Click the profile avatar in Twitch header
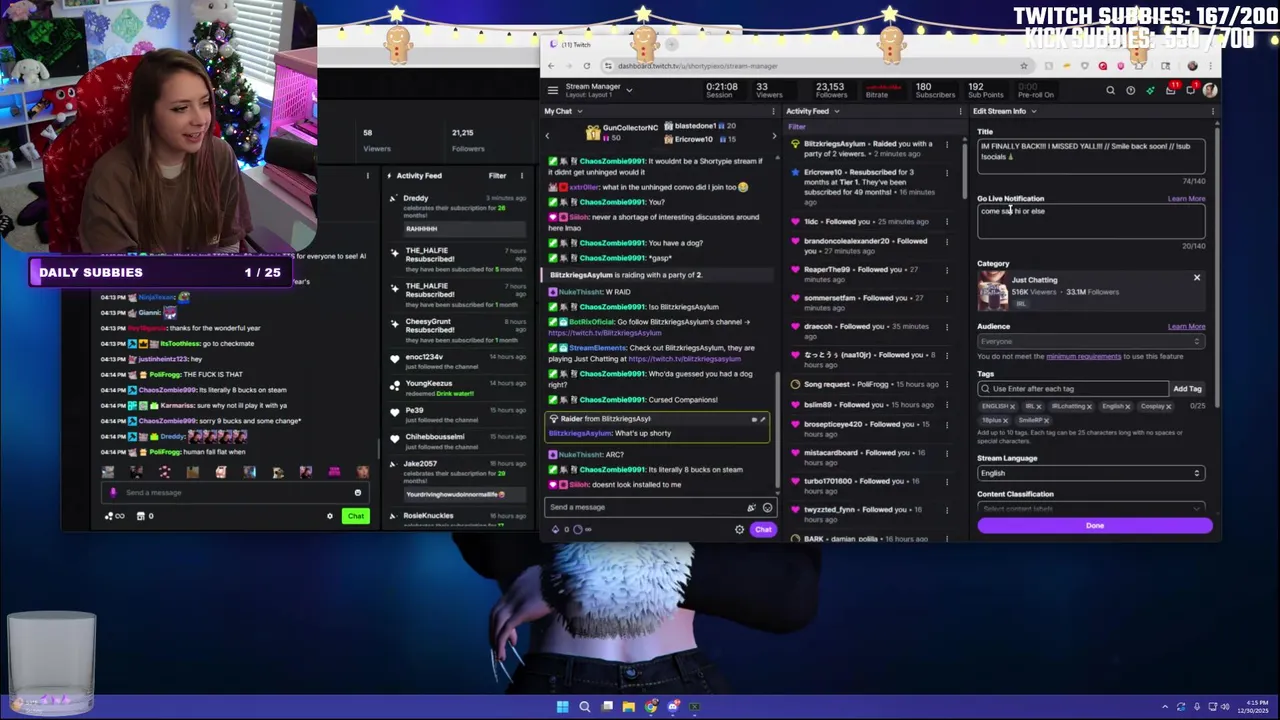 [1209, 90]
